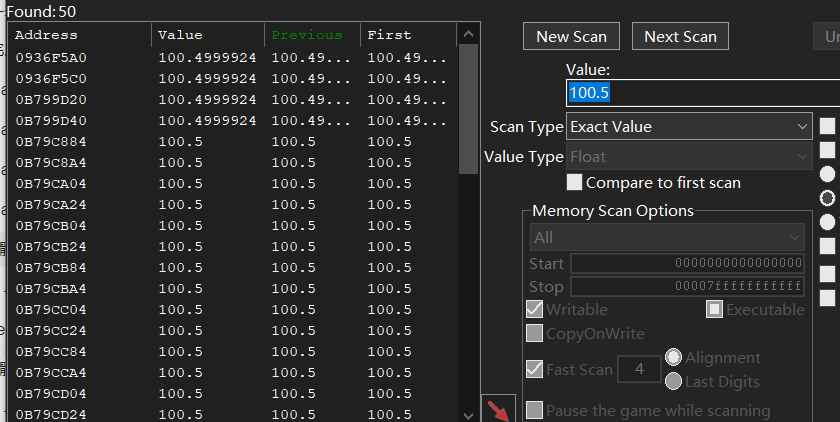This screenshot has height=422, width=840.
Task: Click the Address column header
Action: click(80, 35)
